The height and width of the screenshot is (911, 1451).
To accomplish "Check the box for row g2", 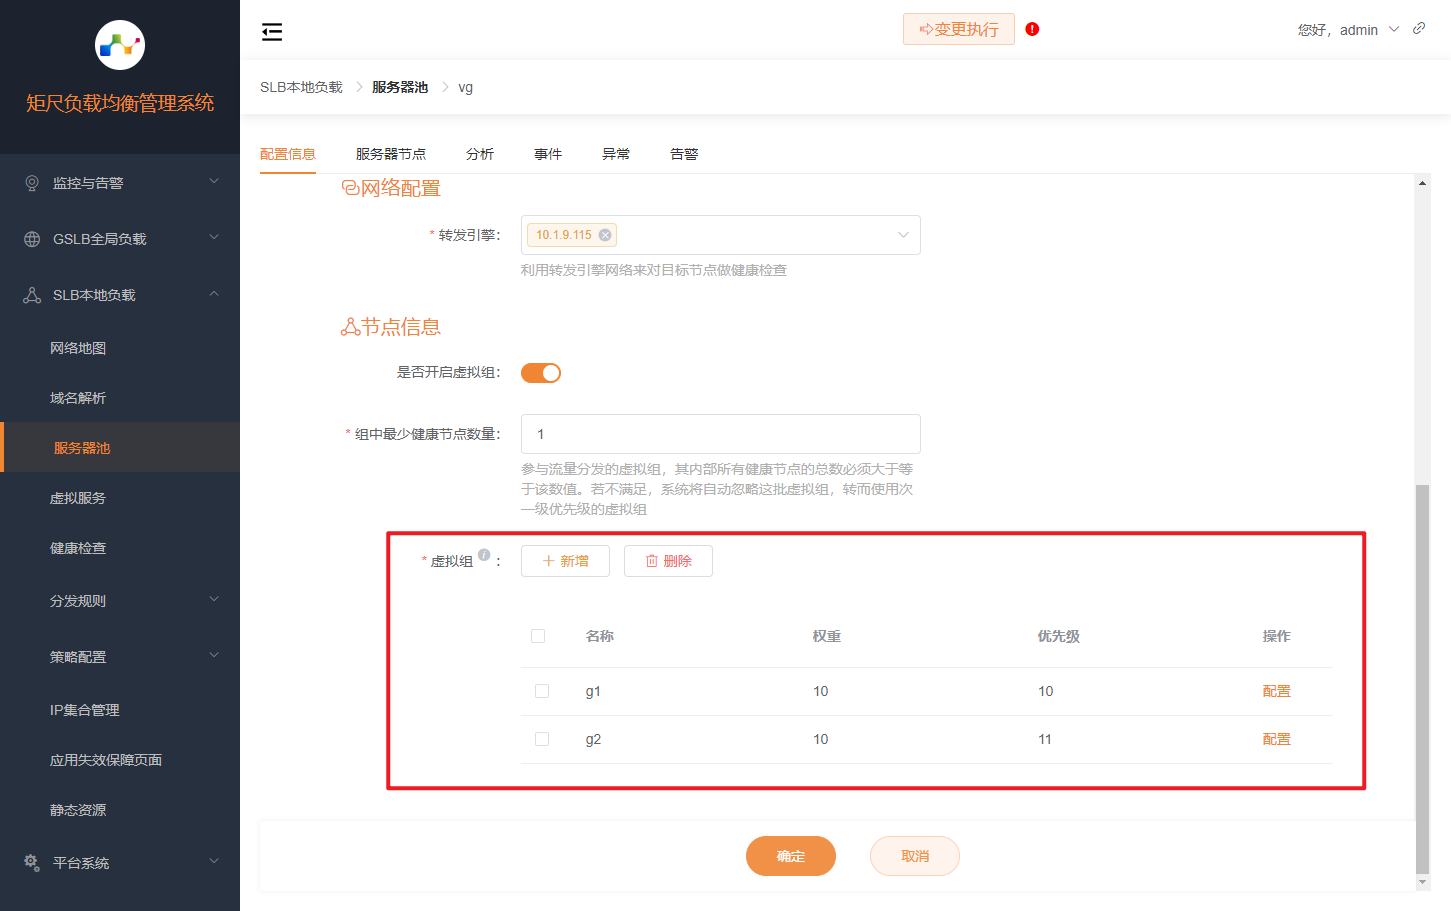I will (x=542, y=739).
